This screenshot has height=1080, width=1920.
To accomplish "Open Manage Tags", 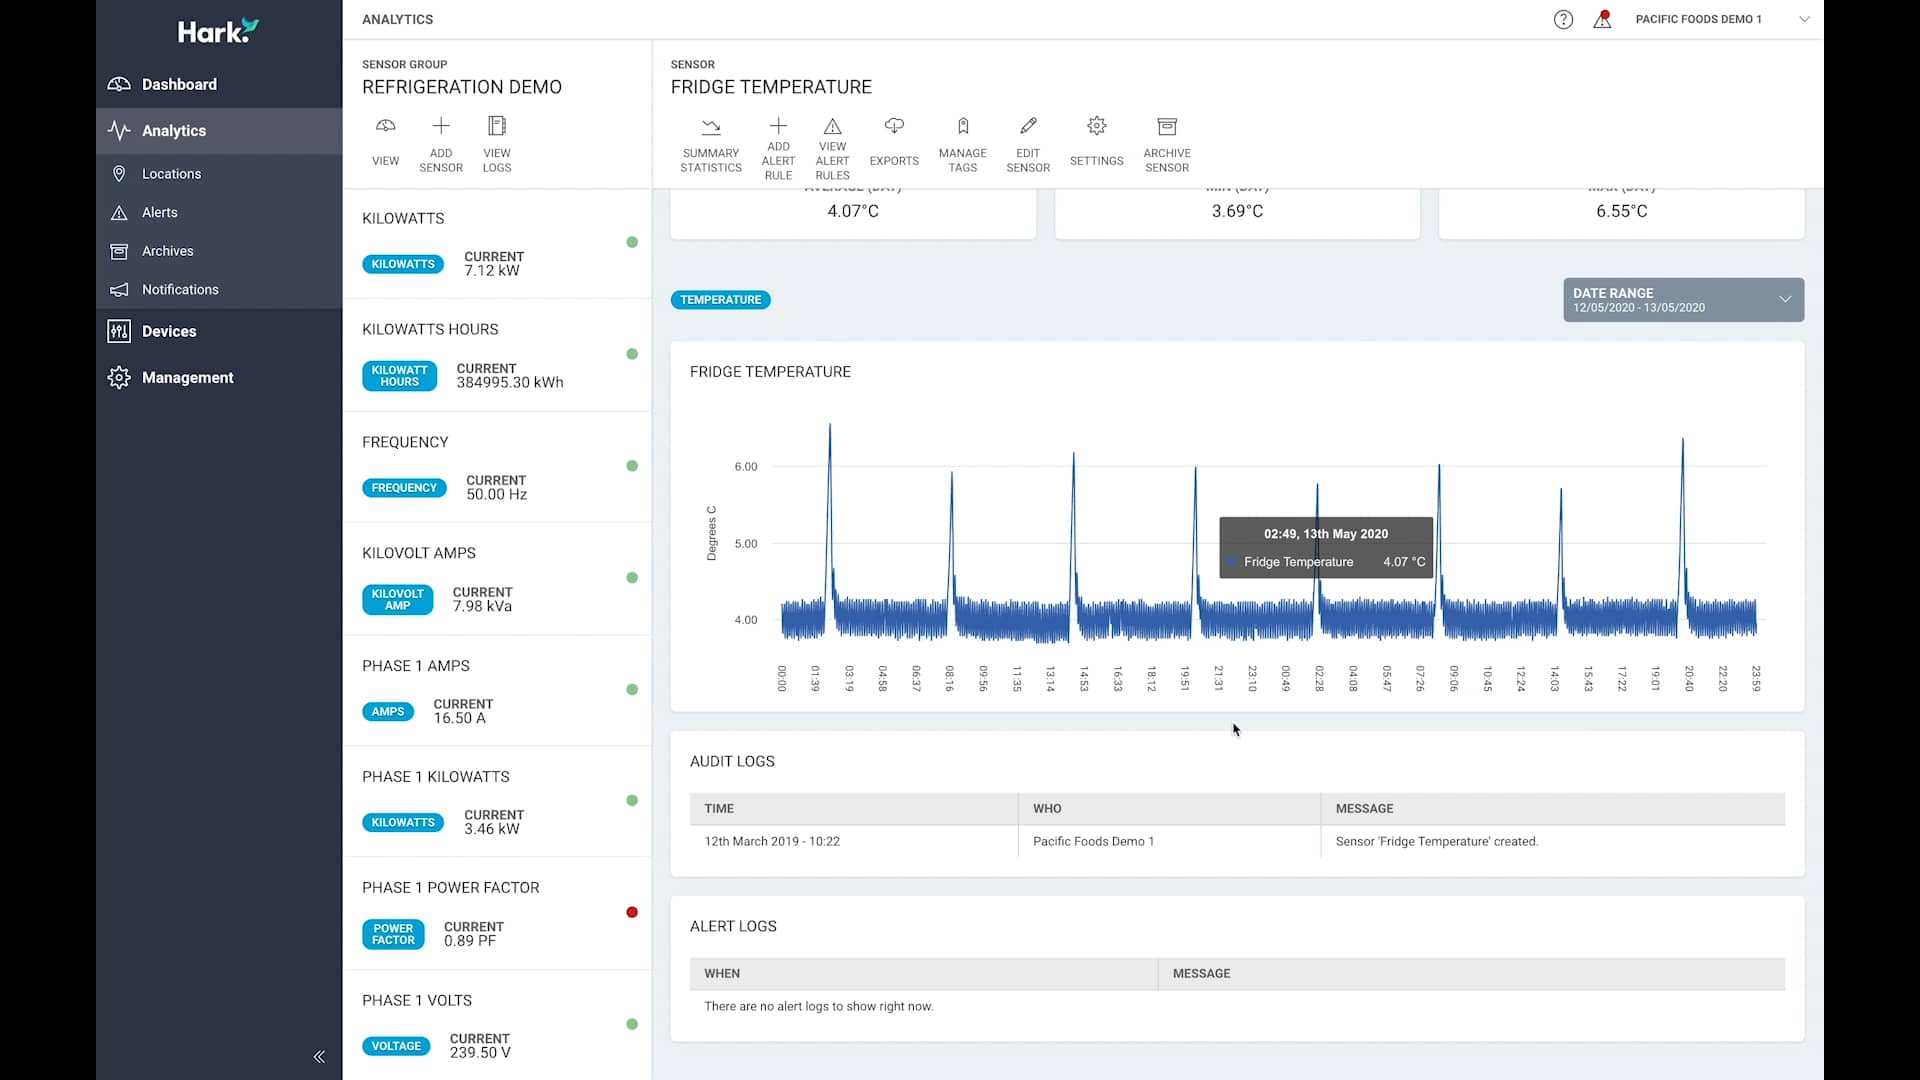I will [961, 143].
